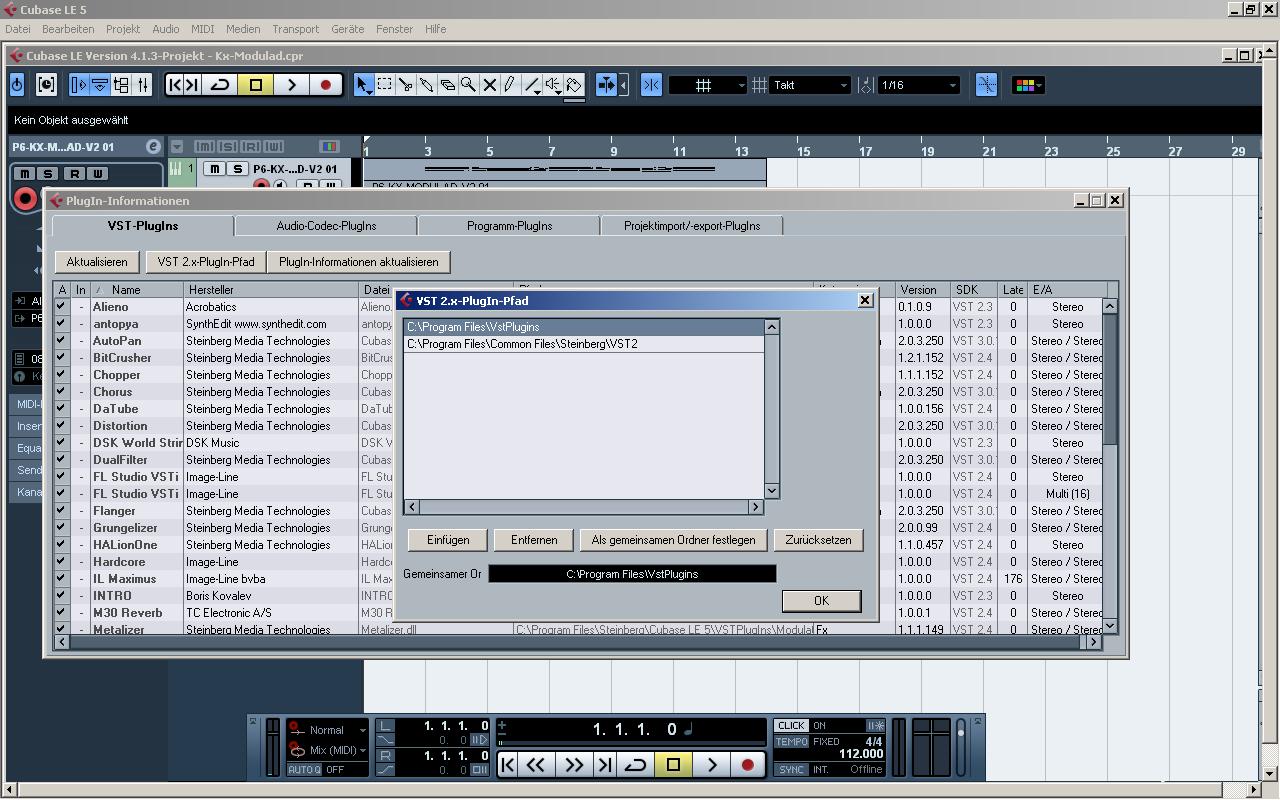Toggle AUTO Q in transport panel
The image size is (1280, 800).
[x=304, y=769]
